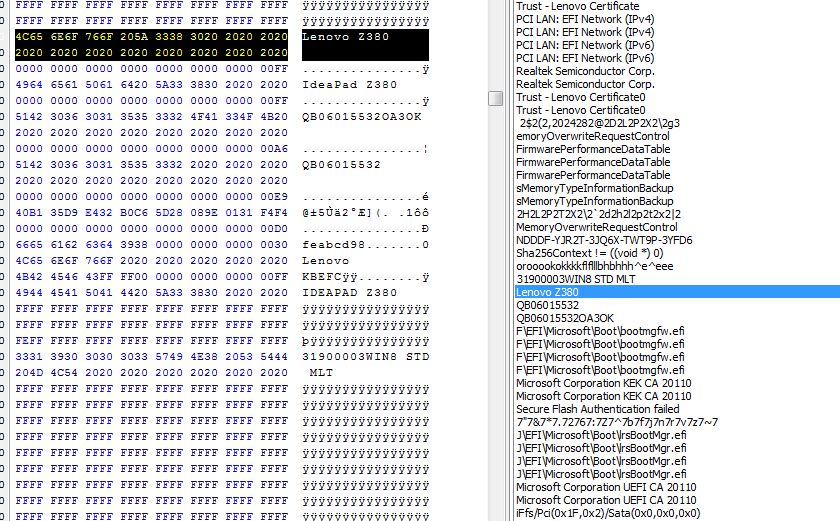
Task: Click hex word '6665' in the hex pane
Action: click(29, 244)
